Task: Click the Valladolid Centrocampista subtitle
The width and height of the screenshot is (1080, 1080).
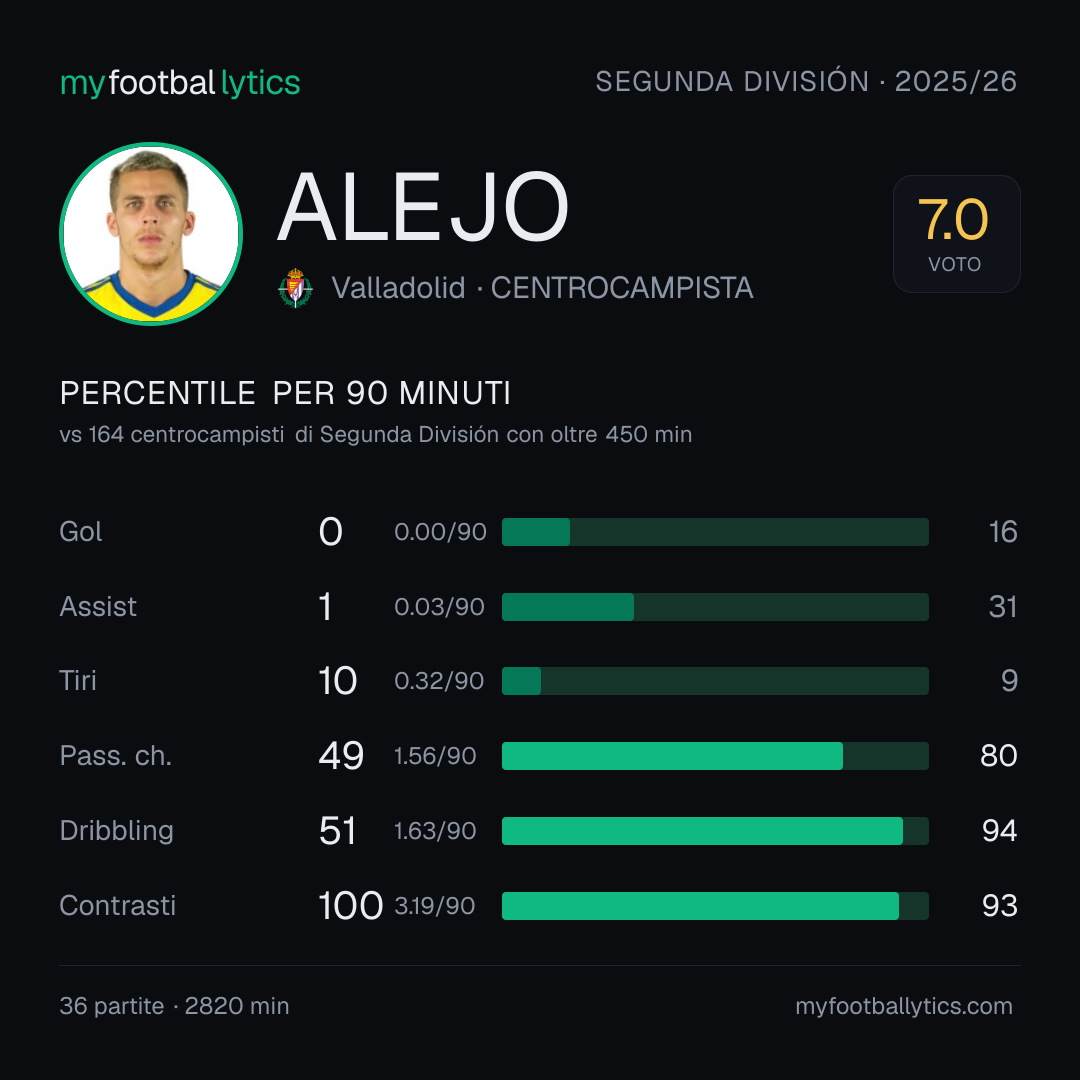Action: [x=542, y=288]
